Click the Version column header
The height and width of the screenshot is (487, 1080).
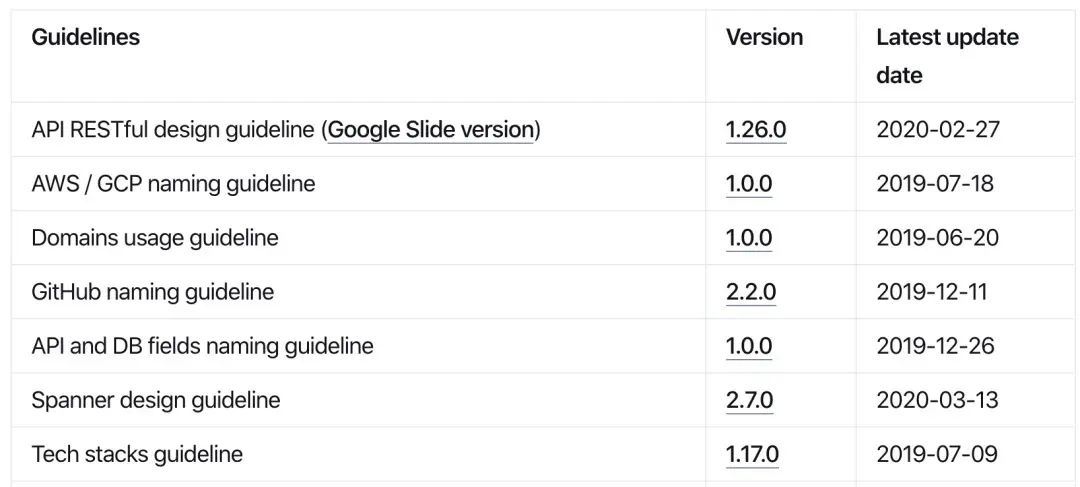point(764,38)
